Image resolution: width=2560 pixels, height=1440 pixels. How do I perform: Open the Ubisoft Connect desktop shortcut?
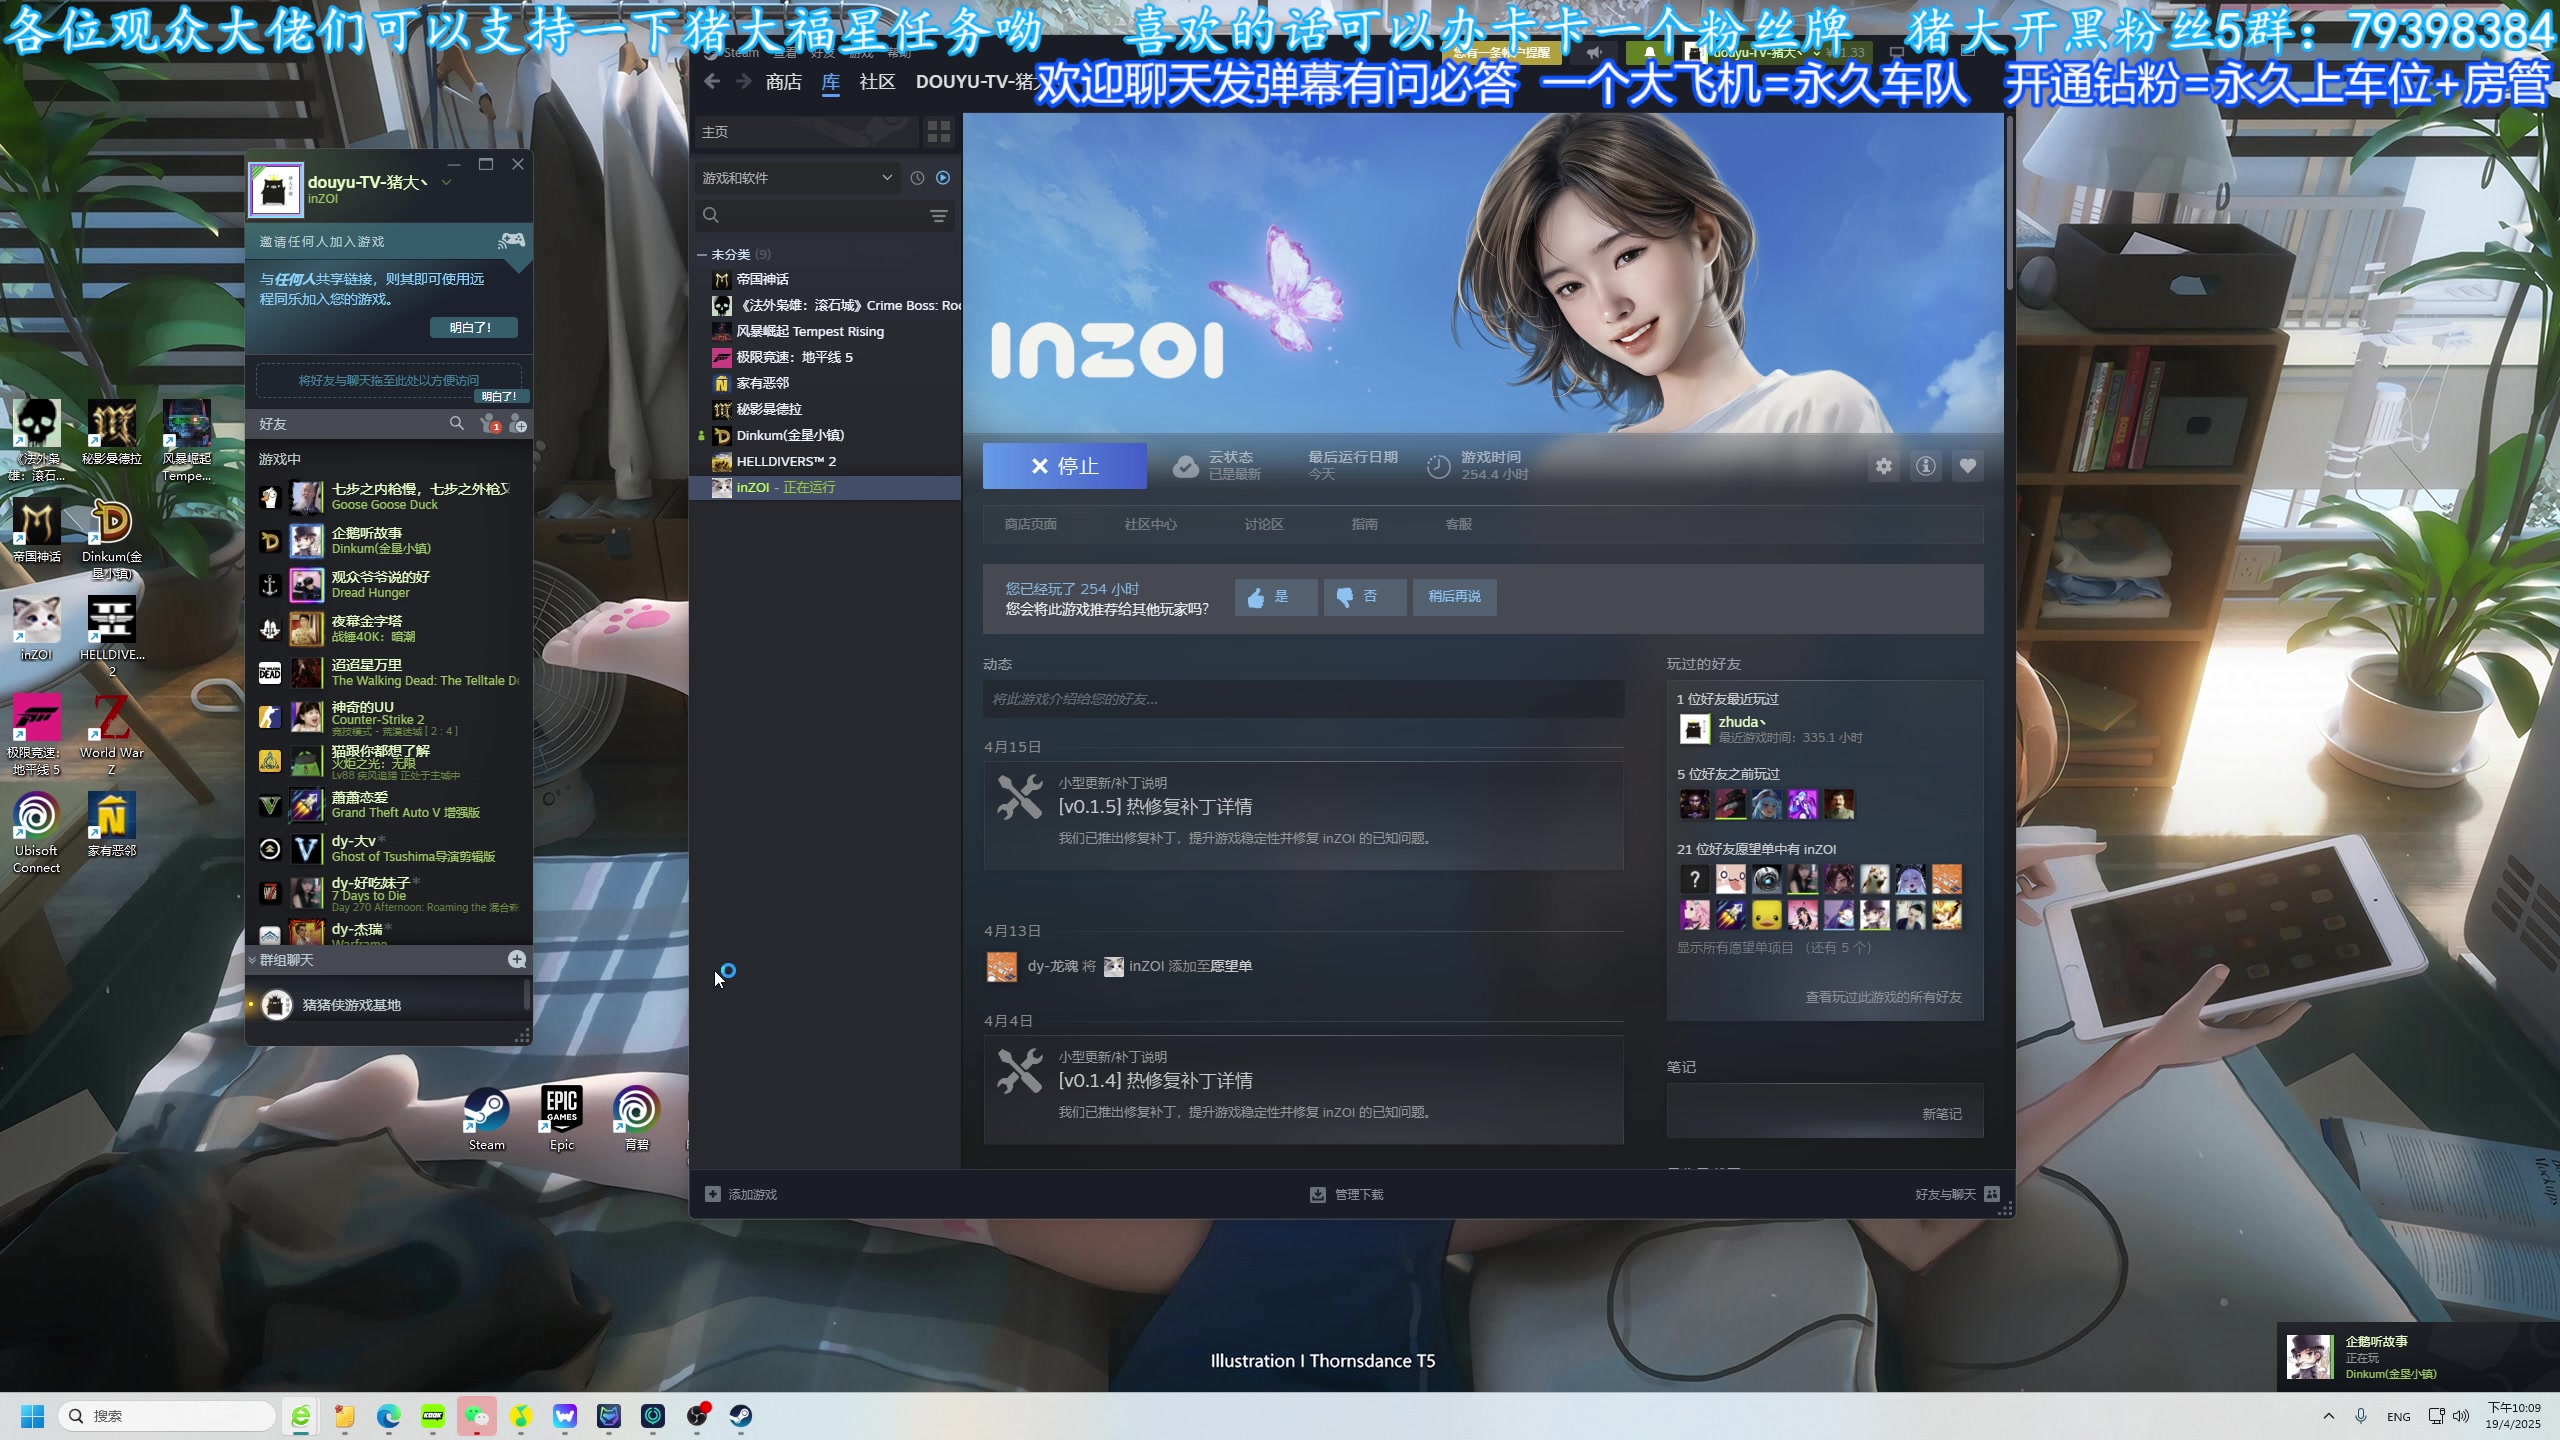tap(37, 832)
